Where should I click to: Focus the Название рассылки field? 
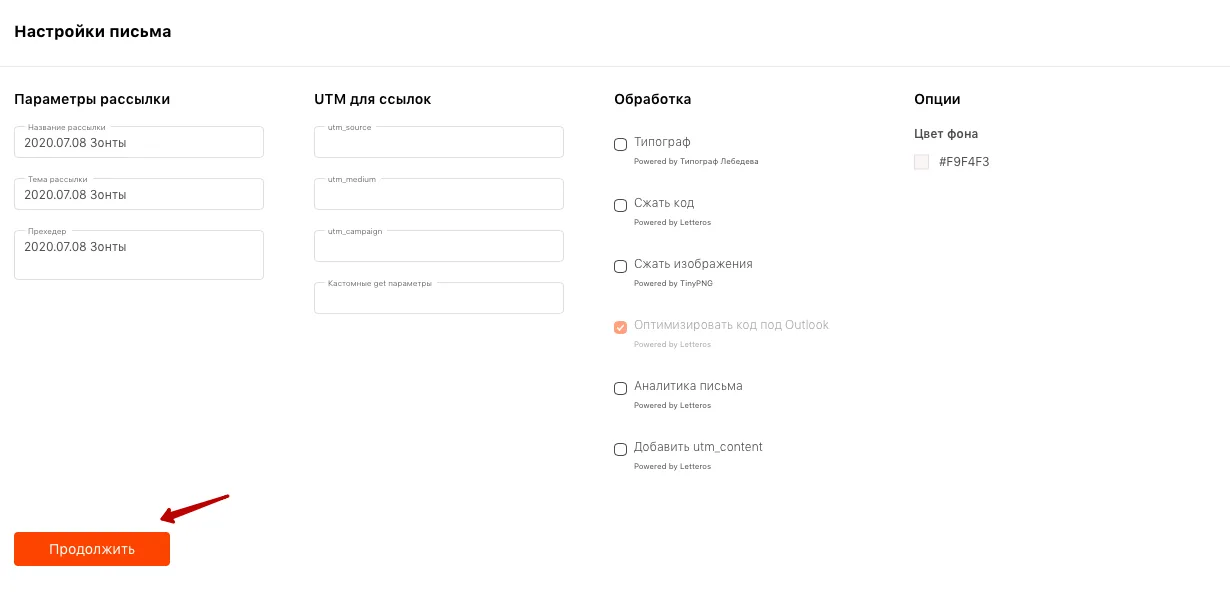pos(139,142)
